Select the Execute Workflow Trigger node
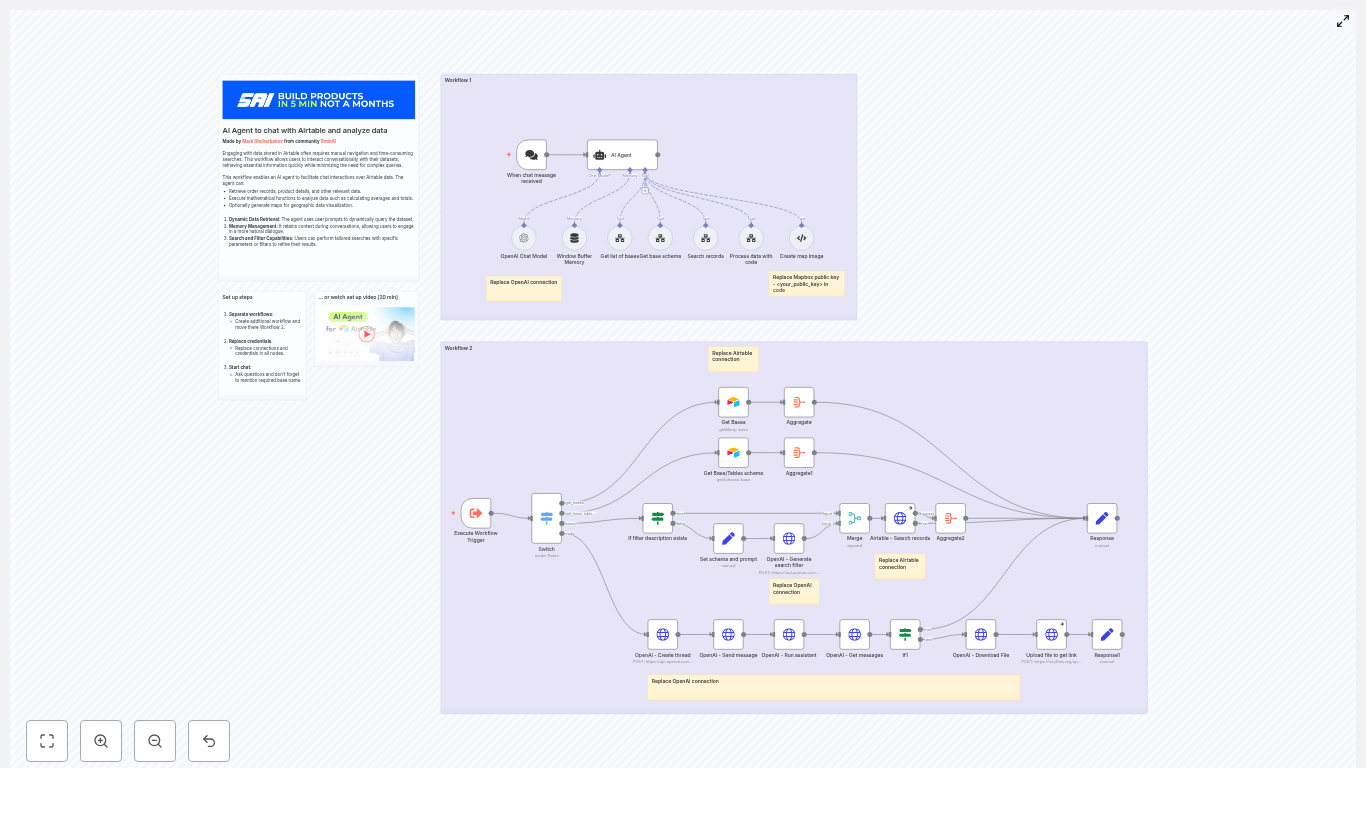This screenshot has height=814, width=1366. coord(475,512)
